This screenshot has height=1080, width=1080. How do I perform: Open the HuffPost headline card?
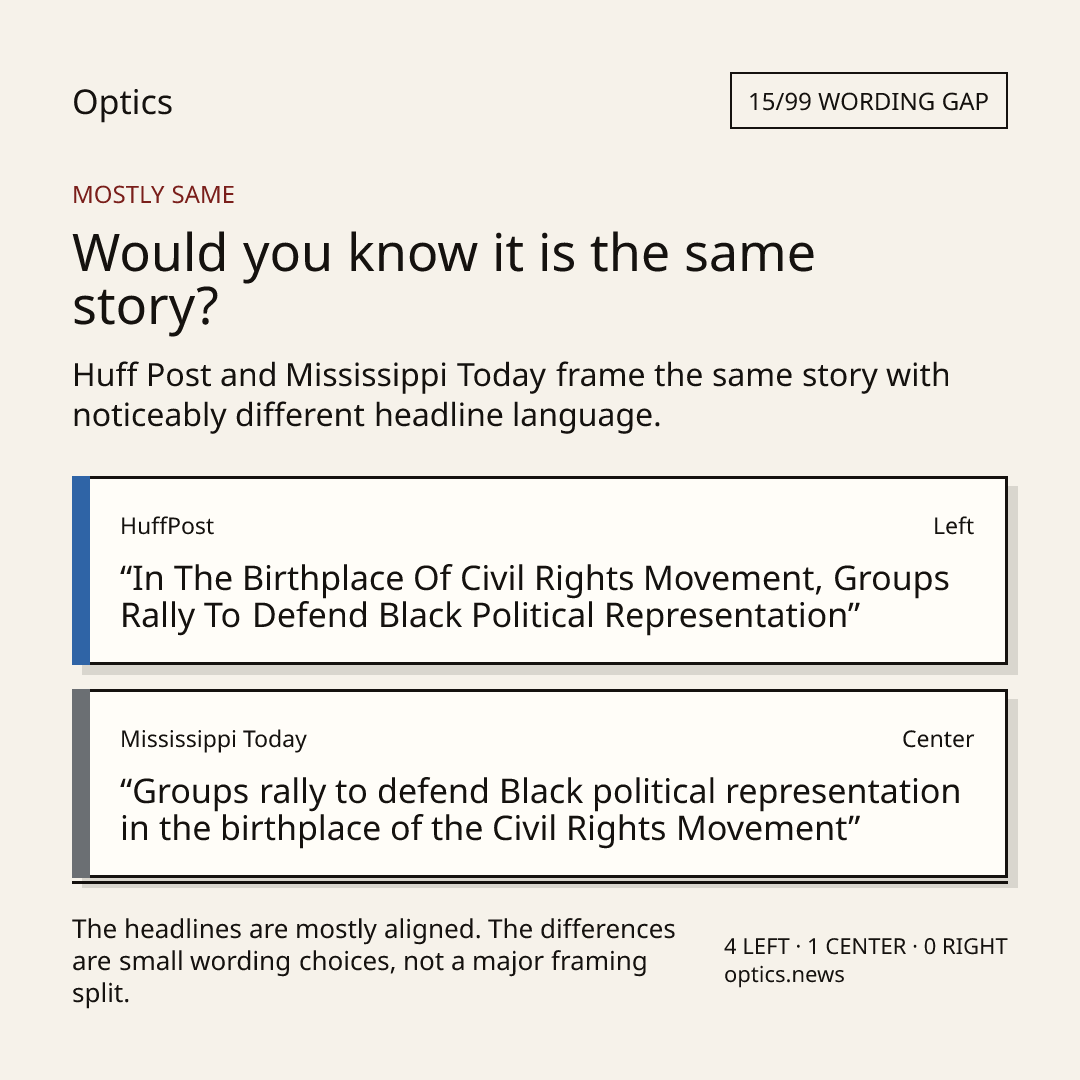pos(540,570)
